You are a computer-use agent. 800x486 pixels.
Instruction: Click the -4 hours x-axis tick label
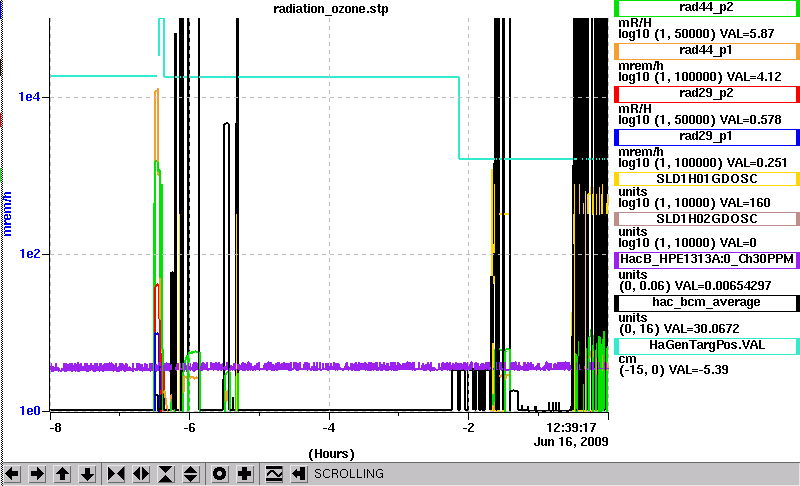tap(329, 427)
